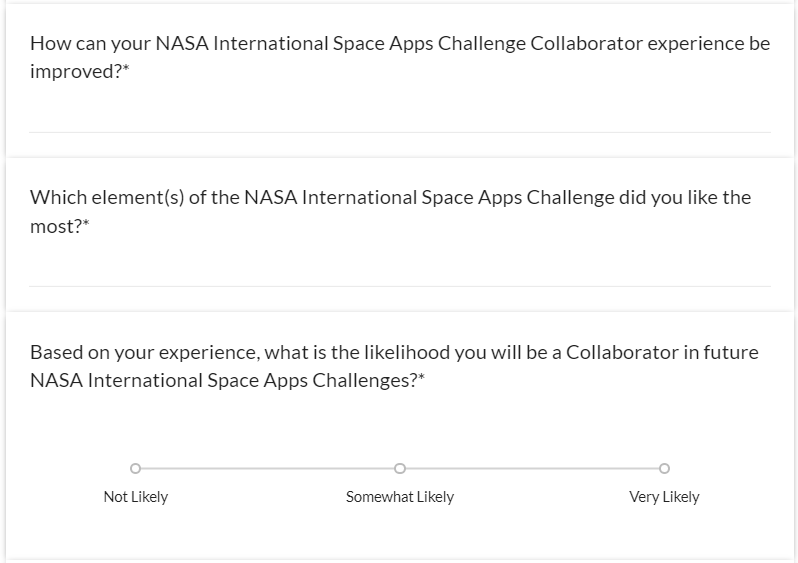Click the "Somewhat Likely" text label

pyautogui.click(x=400, y=497)
